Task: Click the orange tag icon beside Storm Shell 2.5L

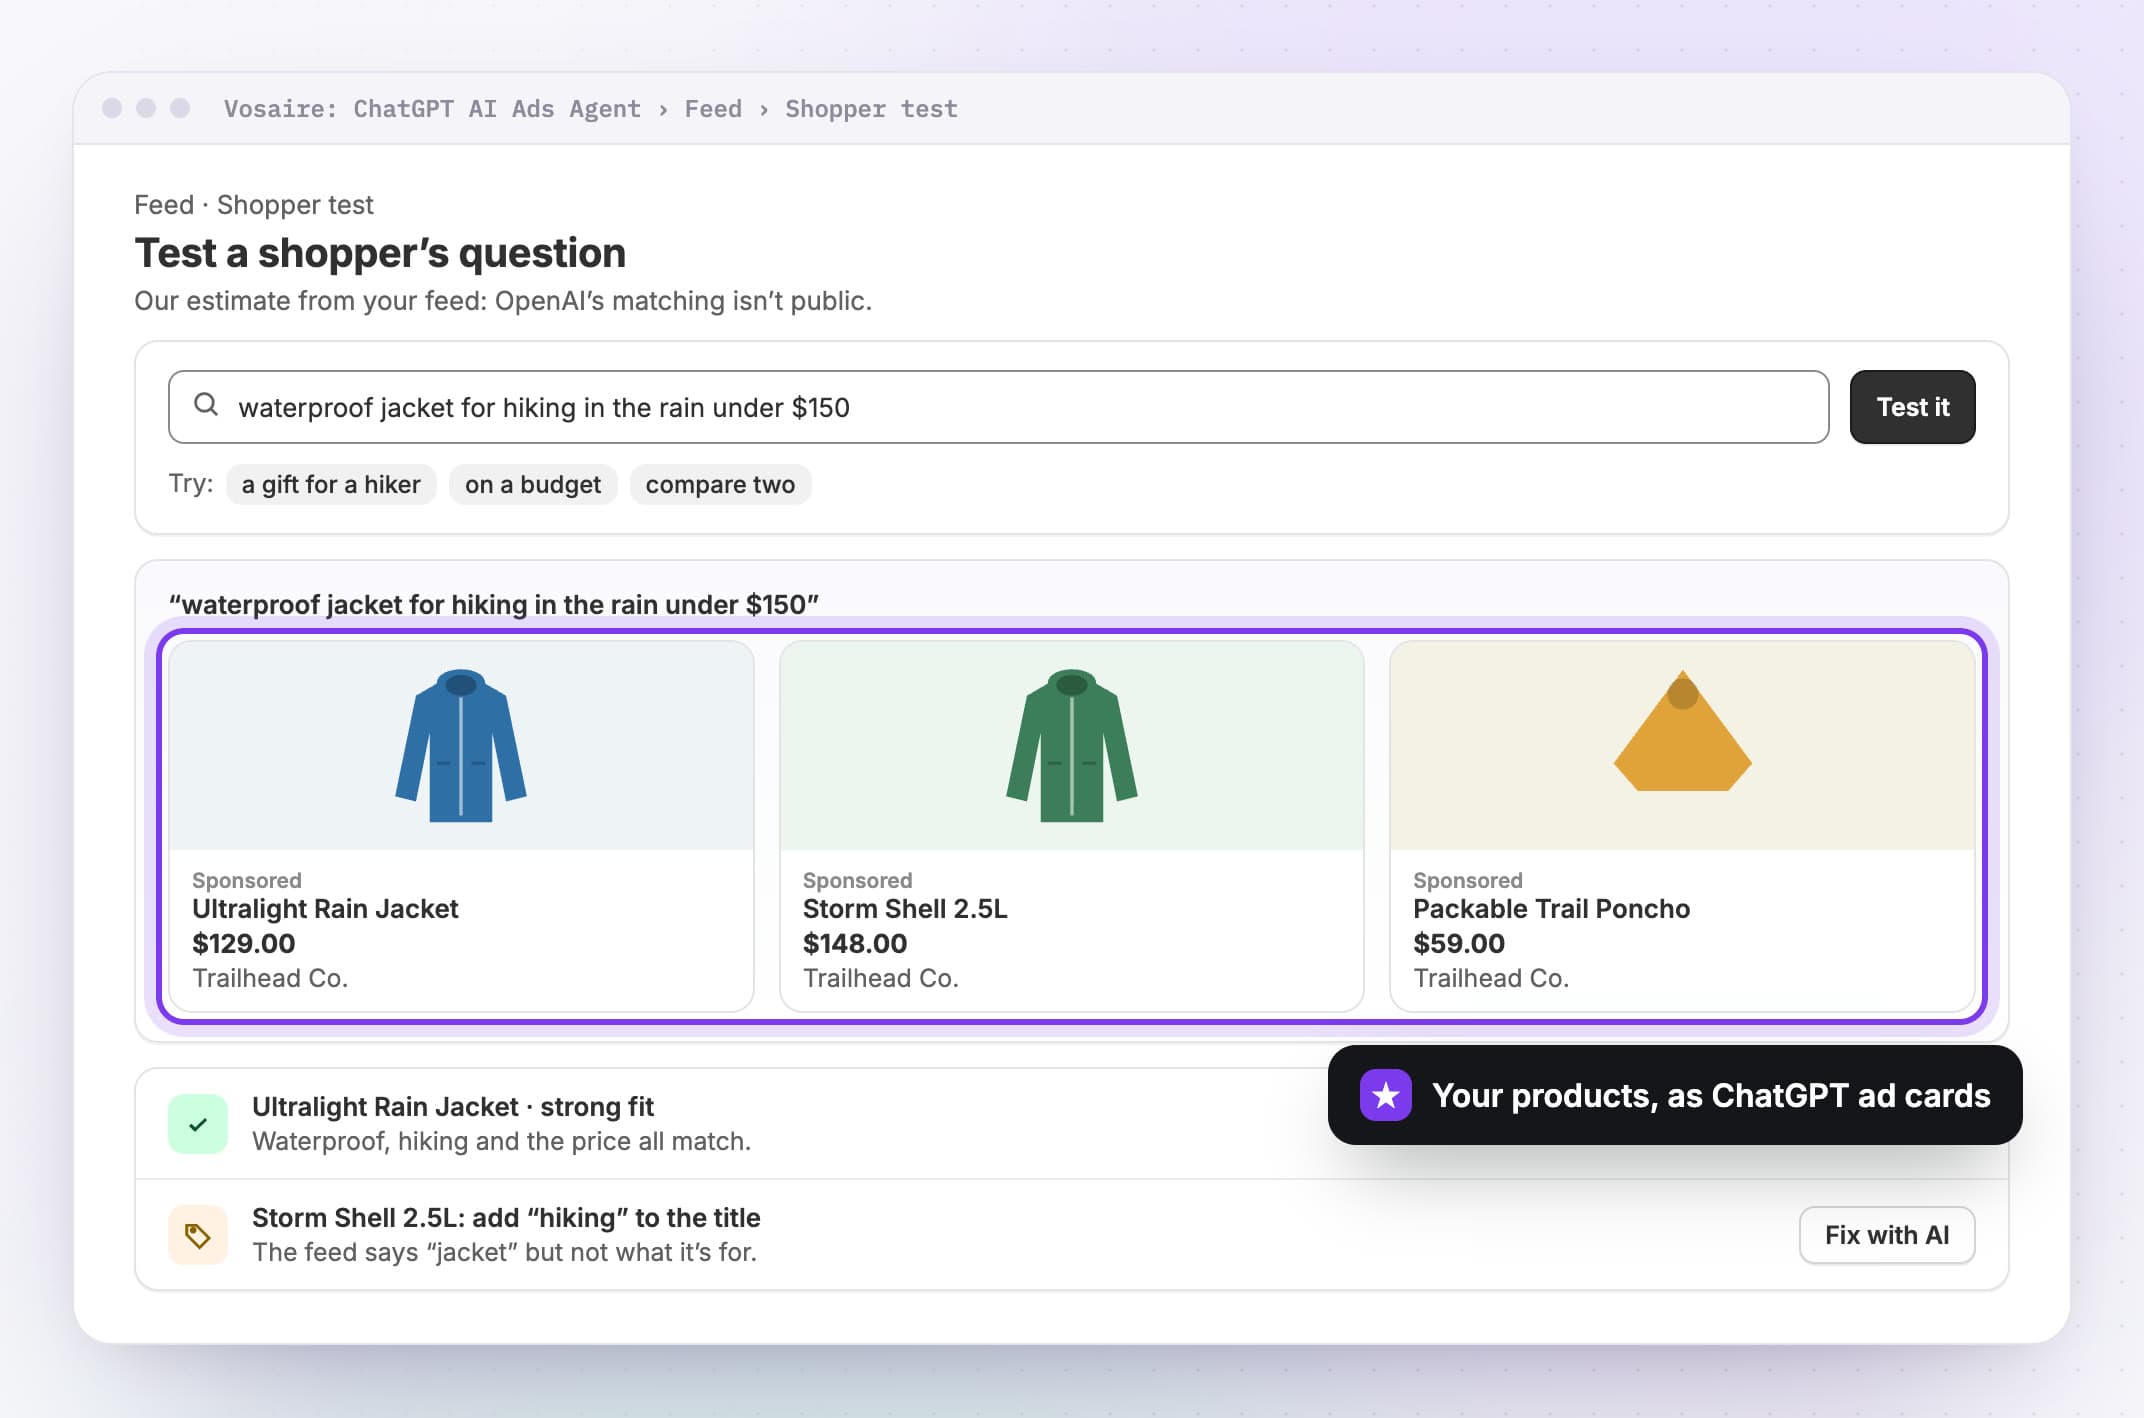Action: (x=198, y=1235)
